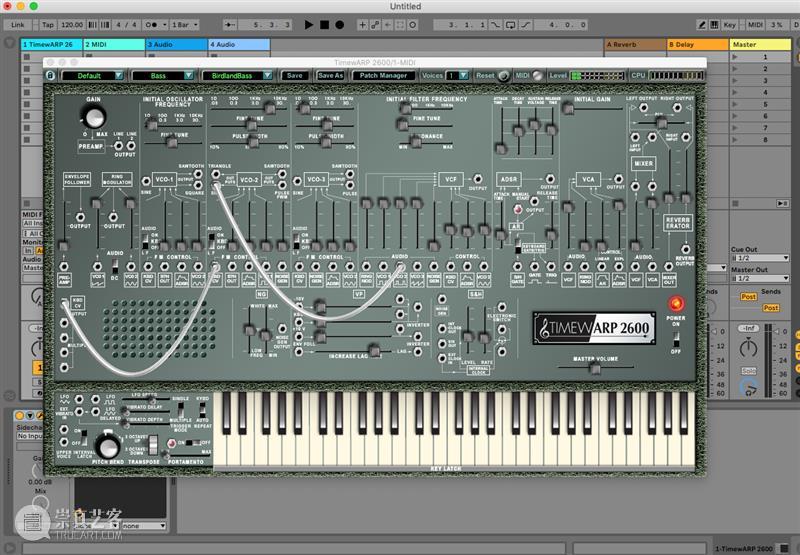Click the Pitch Bend knob
This screenshot has height=555, width=800.
coord(108,447)
